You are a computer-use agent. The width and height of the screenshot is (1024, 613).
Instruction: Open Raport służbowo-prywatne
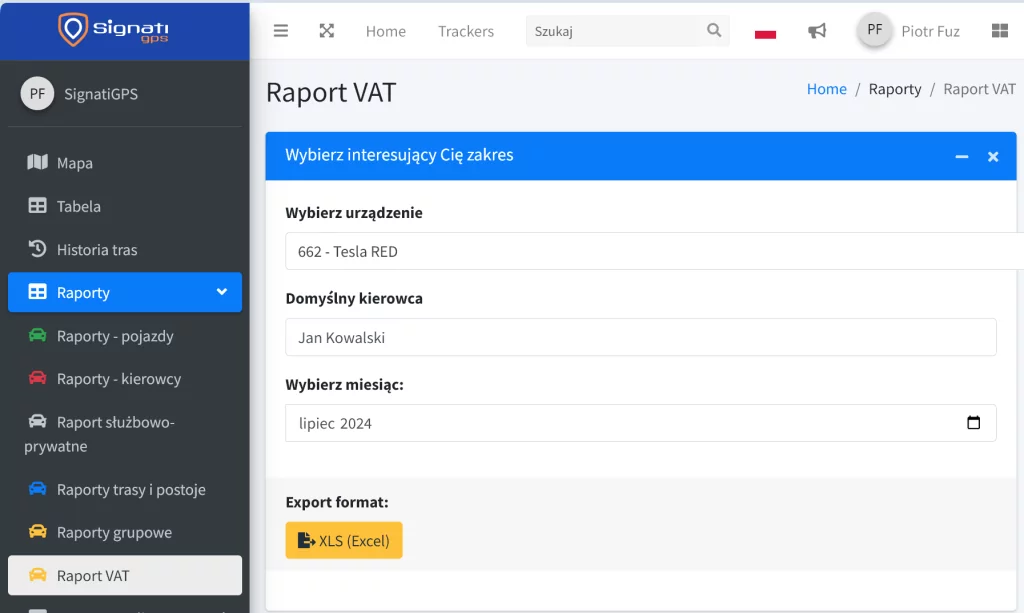click(125, 434)
